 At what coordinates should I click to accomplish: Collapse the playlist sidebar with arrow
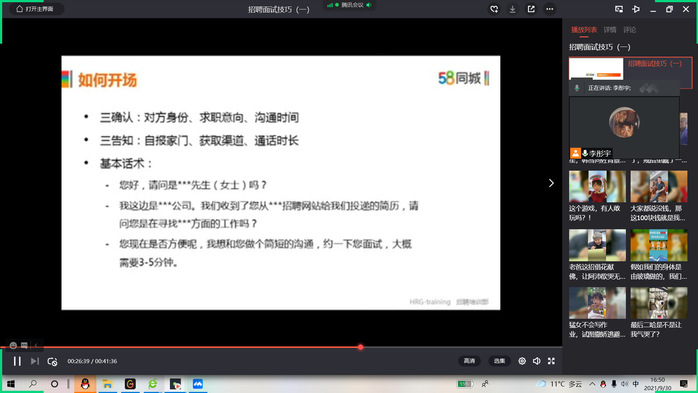pyautogui.click(x=551, y=183)
